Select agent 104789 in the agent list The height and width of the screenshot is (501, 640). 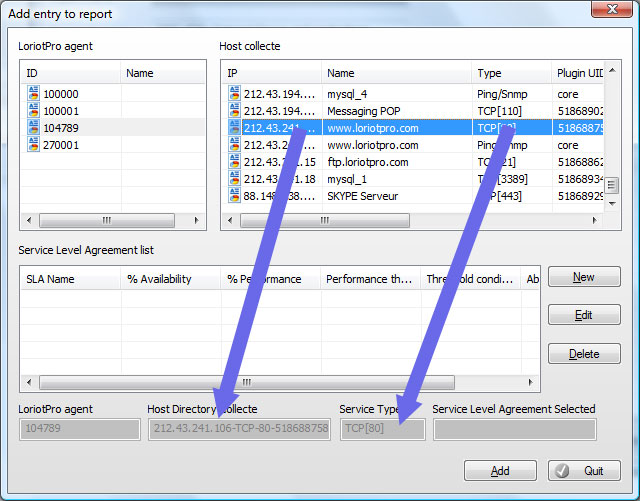(60, 128)
